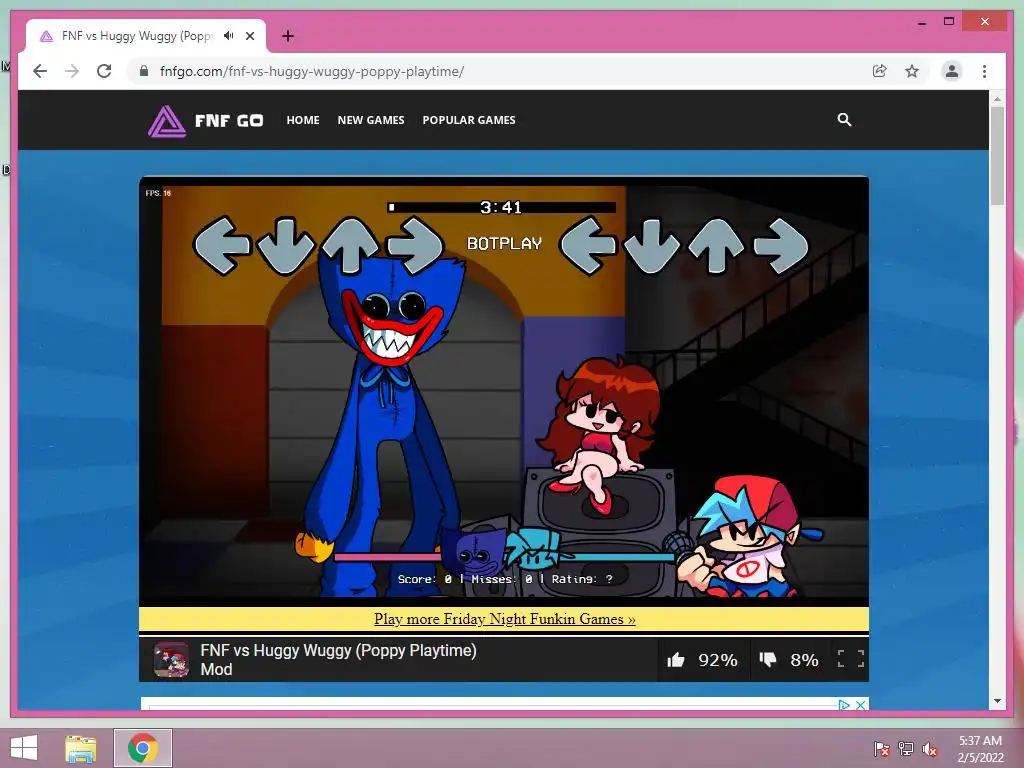Click the 92% like rating text
The width and height of the screenshot is (1024, 768).
[x=718, y=660]
